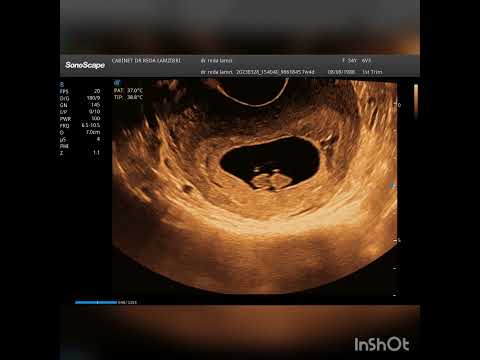
Task: Click the CABINET DR clinic name header
Action: point(146,61)
